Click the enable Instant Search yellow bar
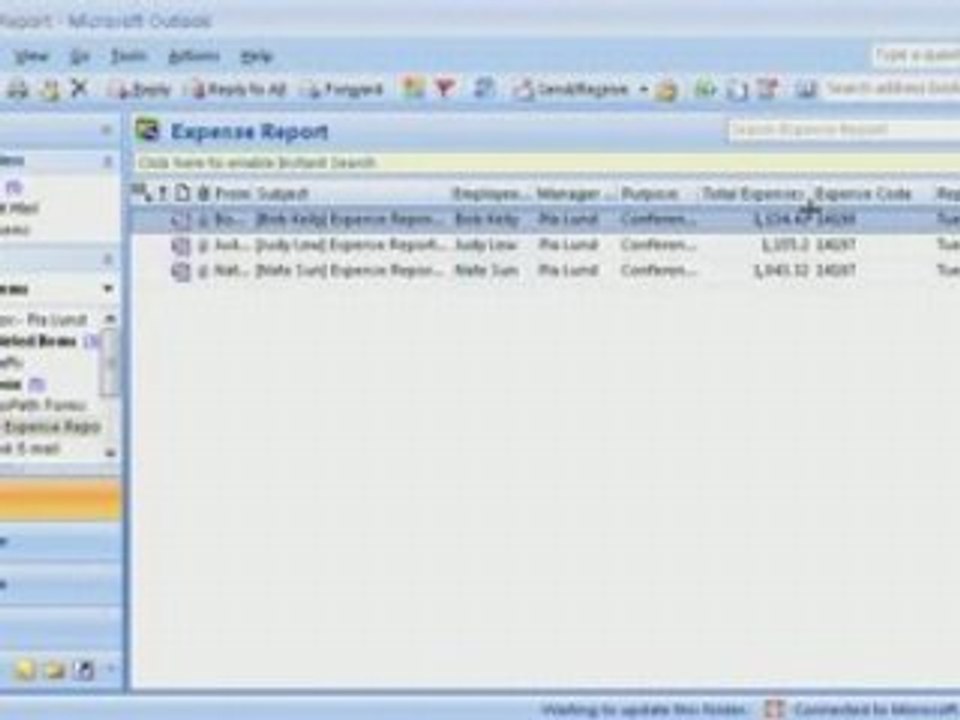This screenshot has width=960, height=720. pyautogui.click(x=547, y=162)
